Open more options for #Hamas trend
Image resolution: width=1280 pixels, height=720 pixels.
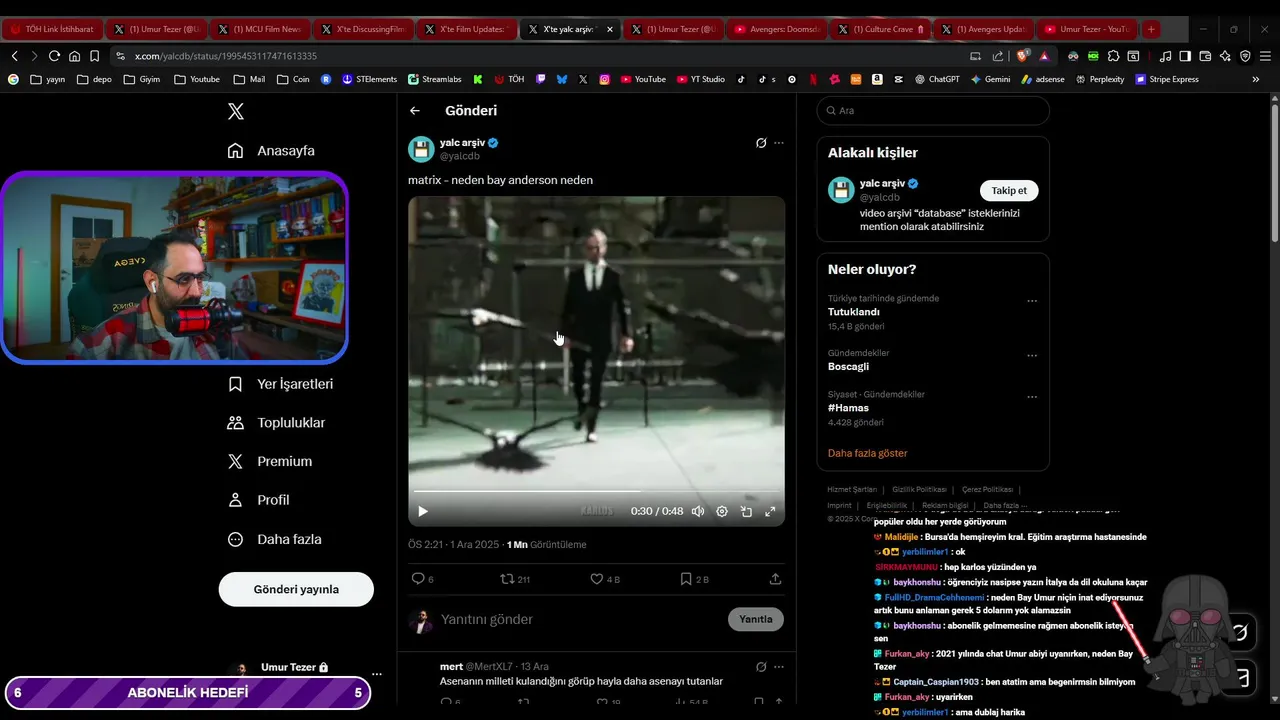[x=1032, y=397]
